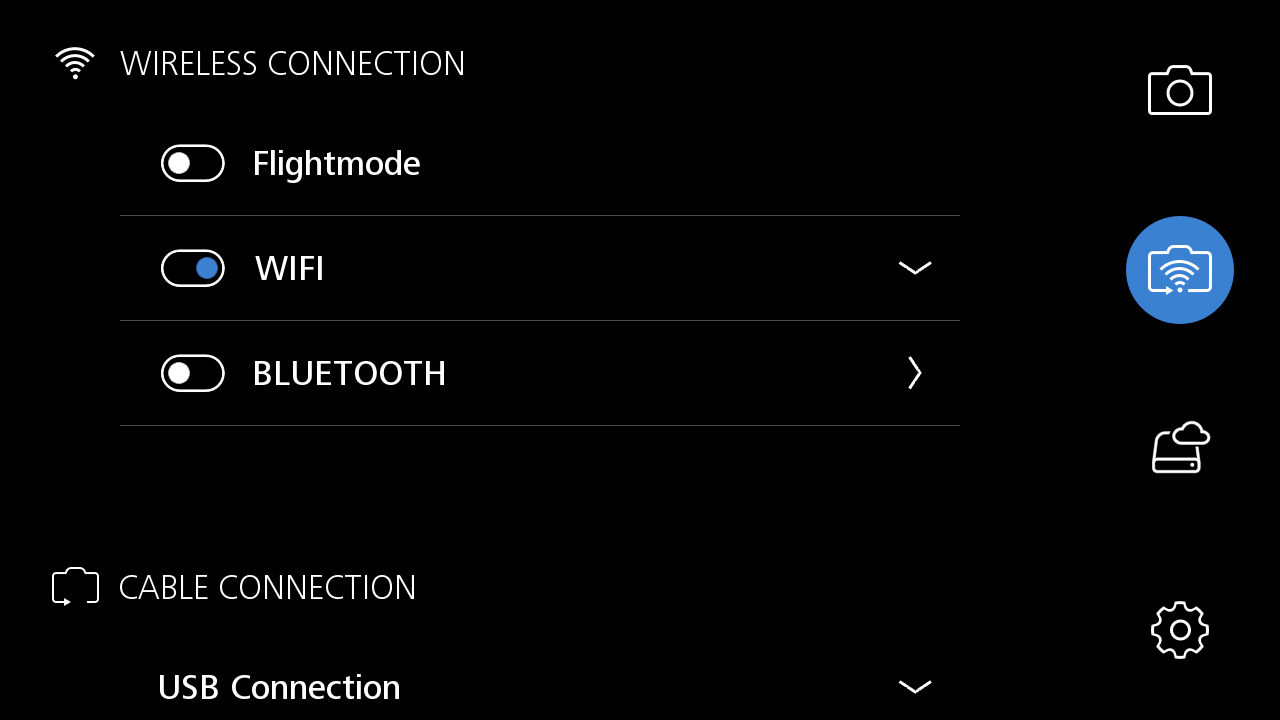This screenshot has width=1280, height=720.
Task: Click the Flightmode label
Action: [x=336, y=163]
